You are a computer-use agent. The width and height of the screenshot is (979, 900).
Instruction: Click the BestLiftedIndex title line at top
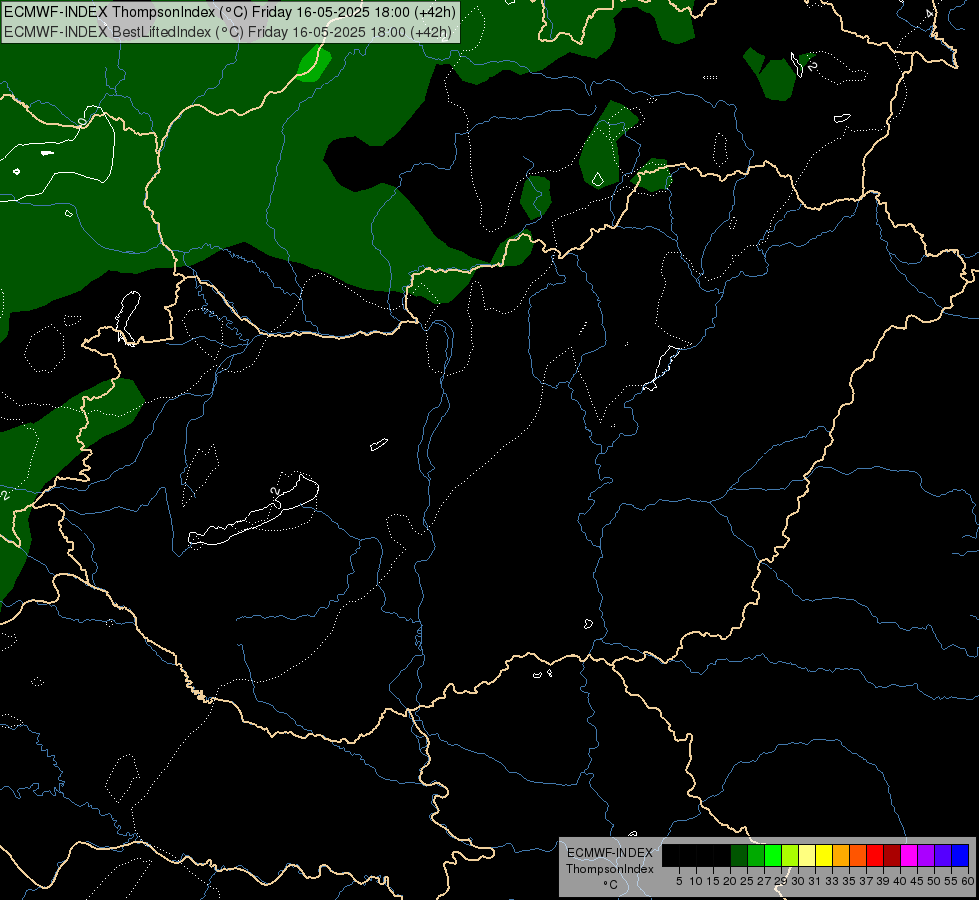[228, 32]
